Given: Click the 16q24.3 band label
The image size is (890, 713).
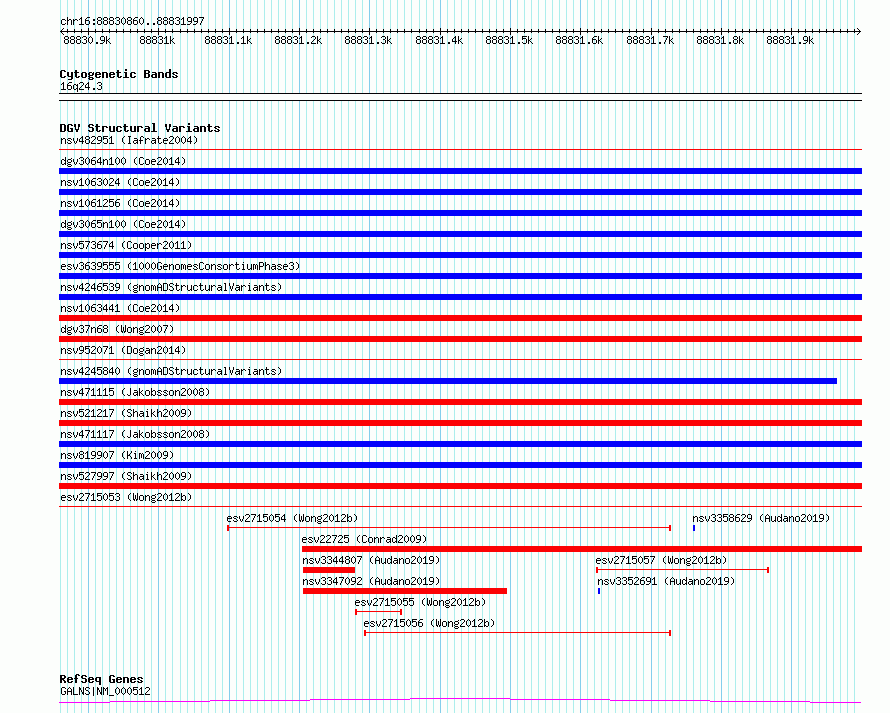Looking at the screenshot, I should pyautogui.click(x=81, y=86).
